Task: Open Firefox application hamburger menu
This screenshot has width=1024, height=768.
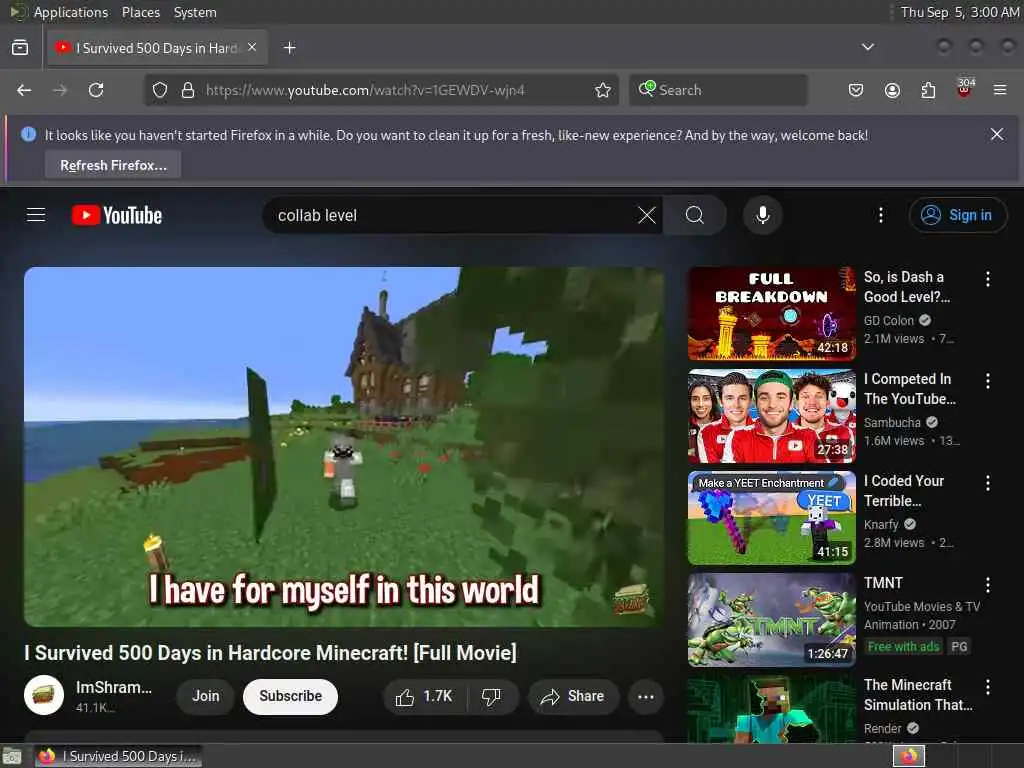Action: coord(1000,90)
